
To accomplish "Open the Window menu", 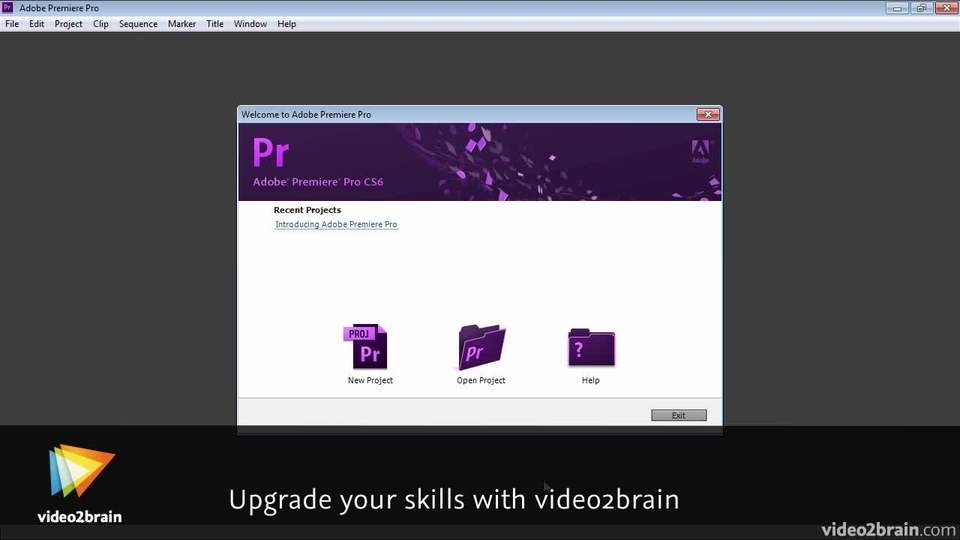I will (250, 24).
